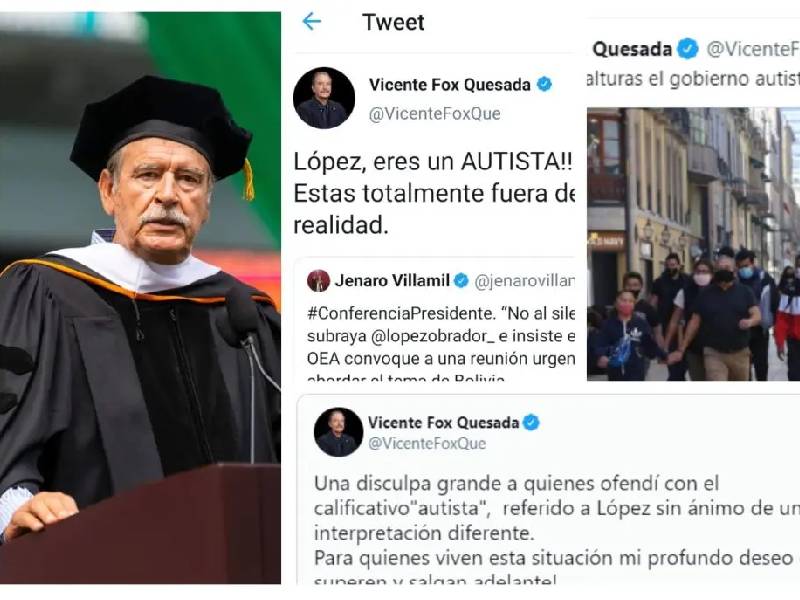Screen dimensions: 800x600
Task: Open the @VicenteFoxQue handle in top tweet
Action: coord(435,114)
